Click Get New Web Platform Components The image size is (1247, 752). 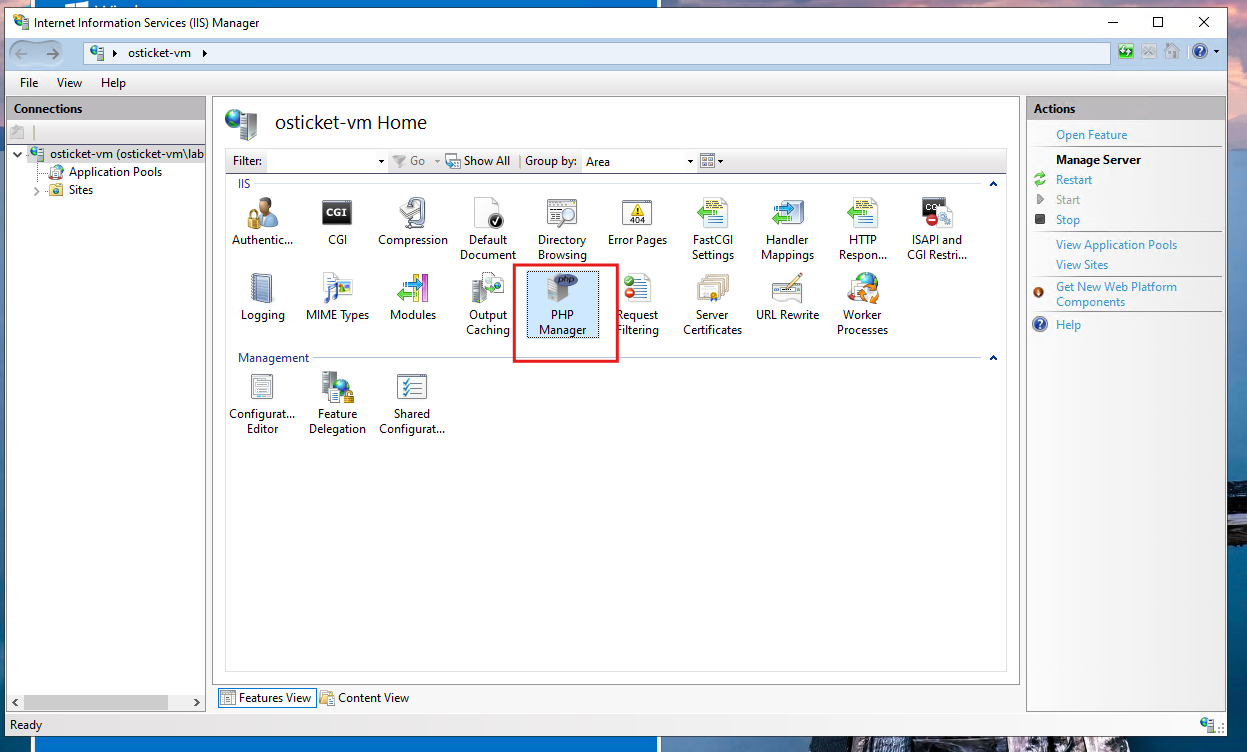(x=1116, y=294)
